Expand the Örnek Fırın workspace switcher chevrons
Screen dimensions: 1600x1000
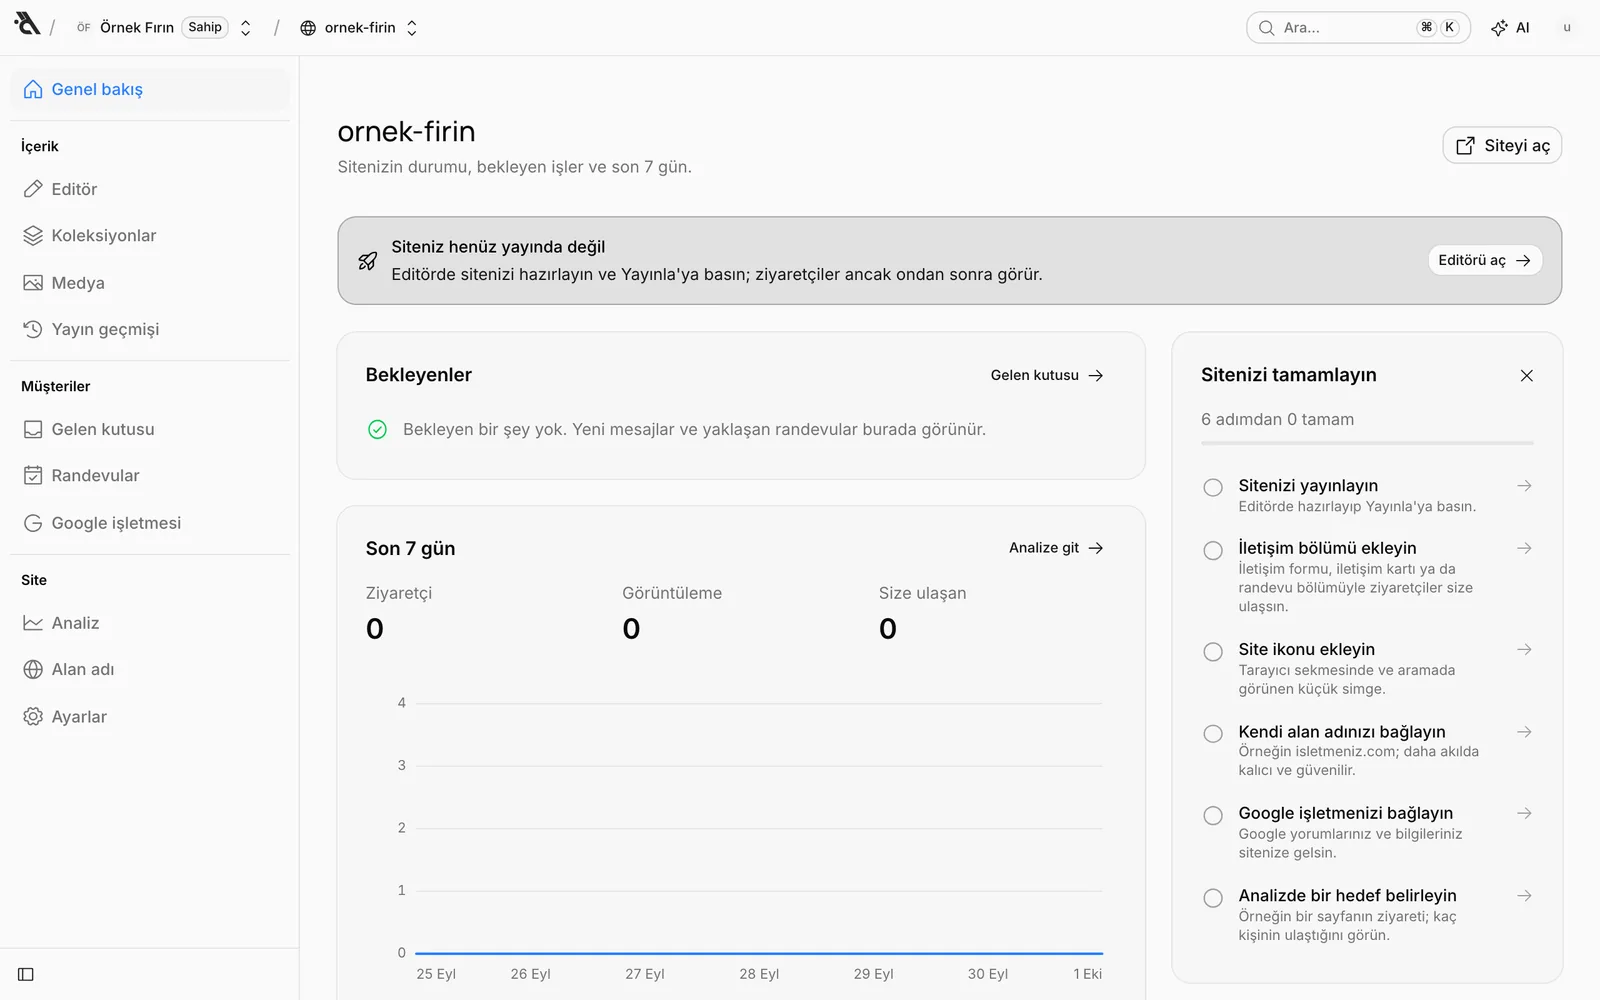pos(245,28)
